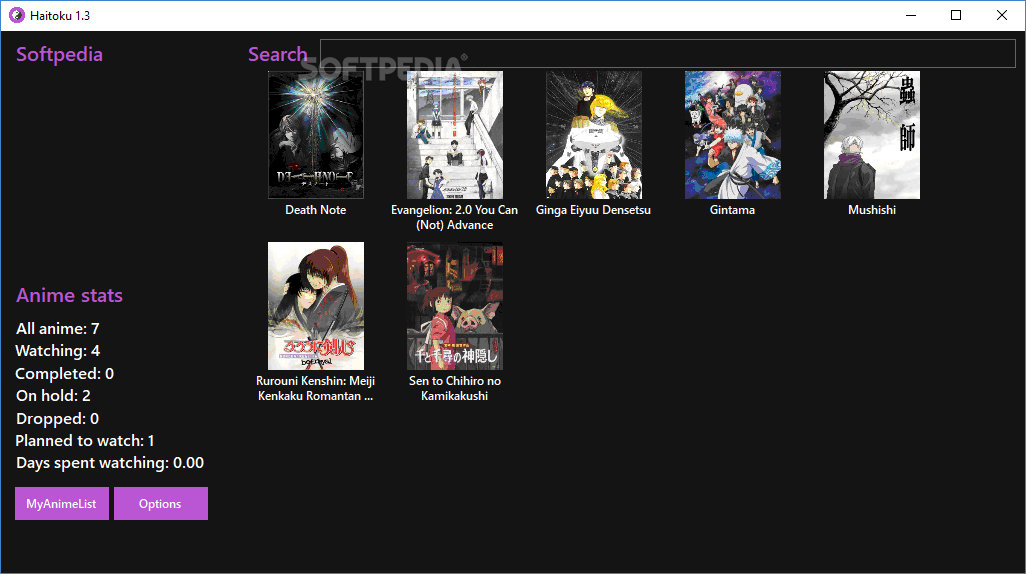Click the "On hold: 2" stat
The width and height of the screenshot is (1026, 574).
pyautogui.click(x=54, y=396)
